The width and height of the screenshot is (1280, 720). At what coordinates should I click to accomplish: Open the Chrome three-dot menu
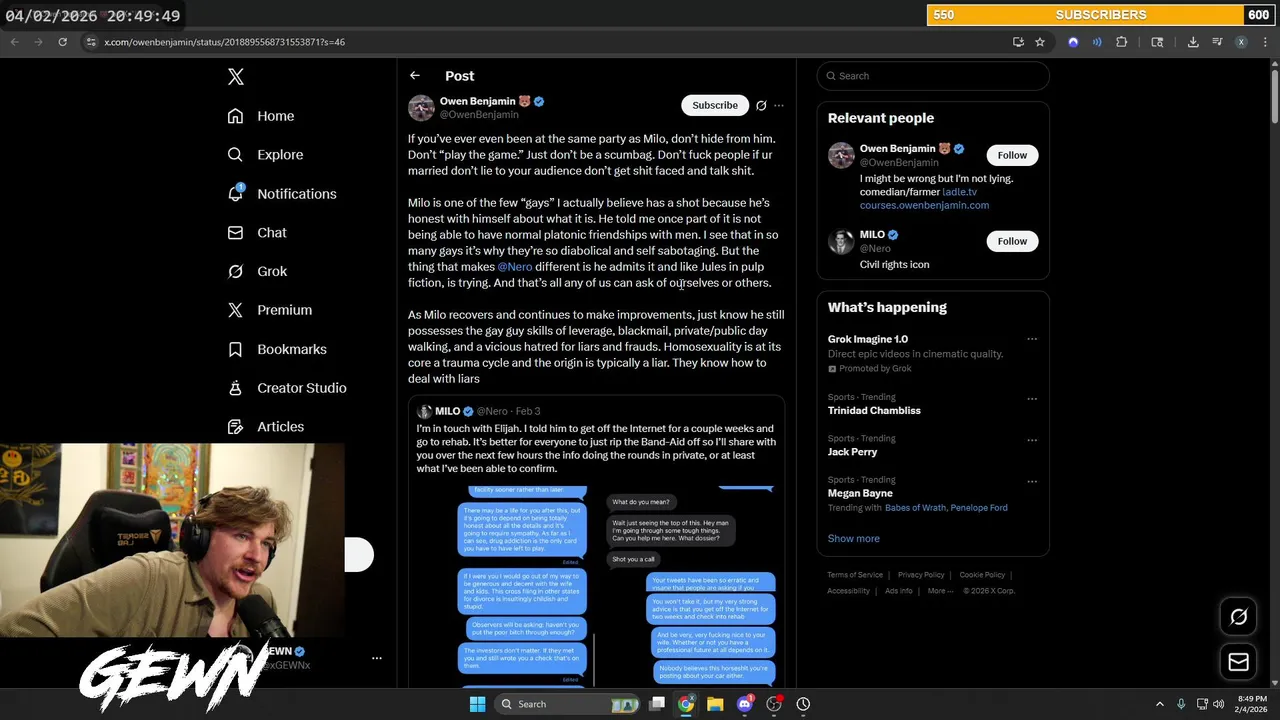point(1266,42)
